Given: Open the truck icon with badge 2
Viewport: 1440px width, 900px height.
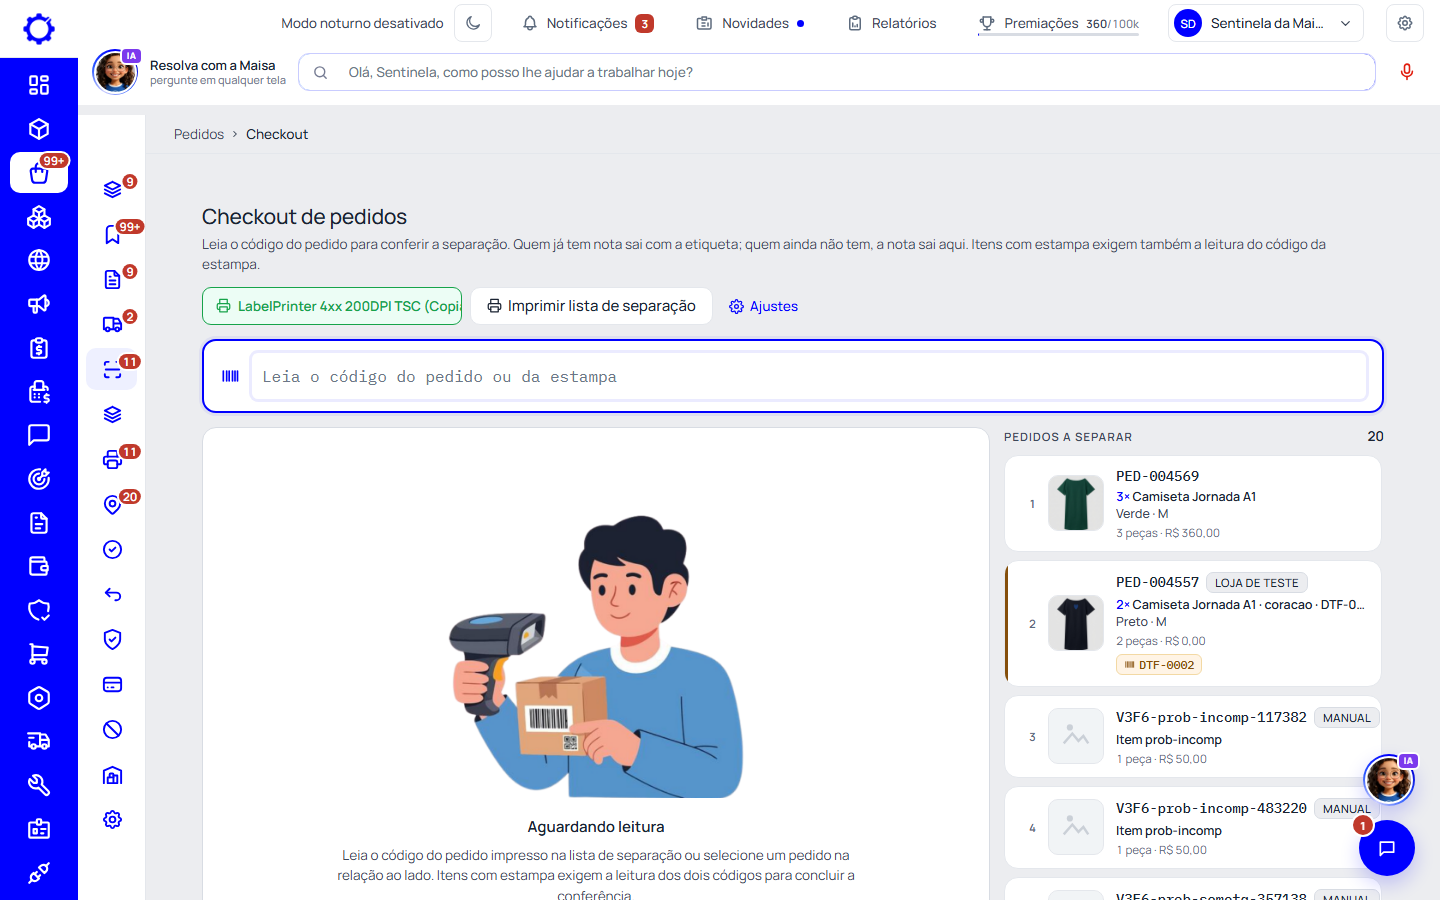Looking at the screenshot, I should pos(113,324).
